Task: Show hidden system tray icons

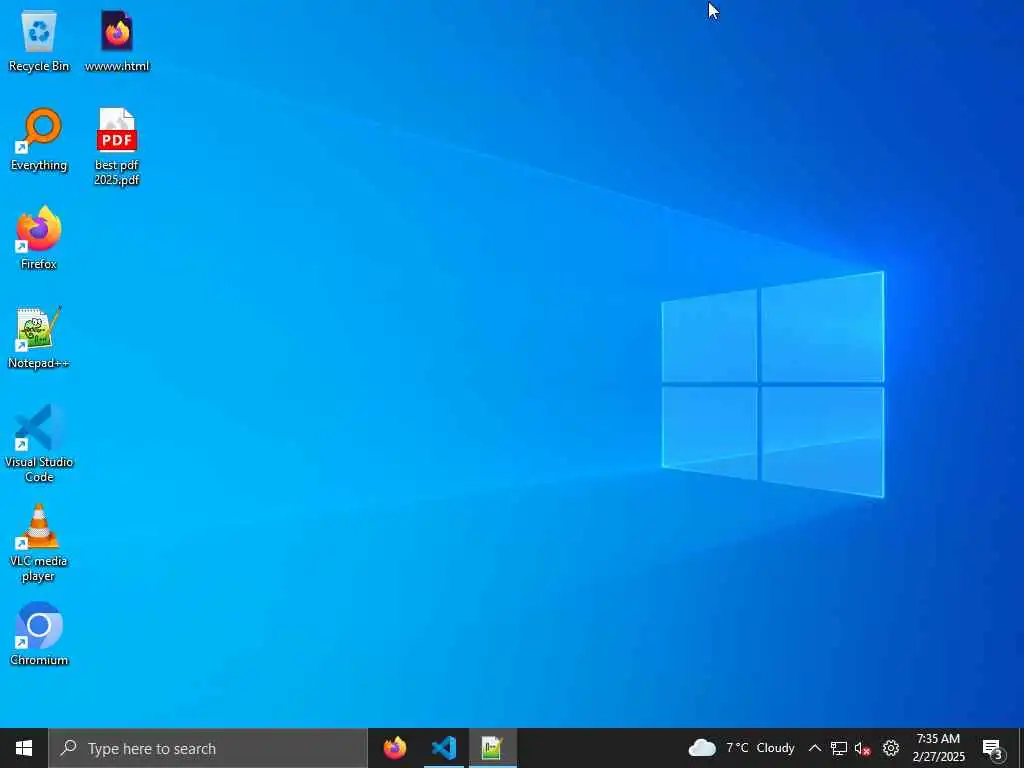Action: pos(814,748)
